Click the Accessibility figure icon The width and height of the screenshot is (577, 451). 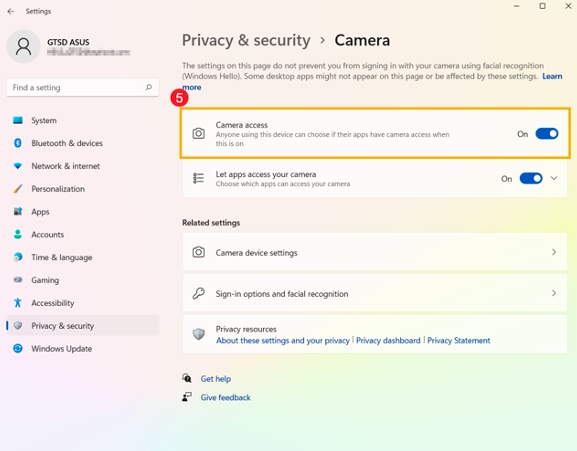pyautogui.click(x=18, y=303)
